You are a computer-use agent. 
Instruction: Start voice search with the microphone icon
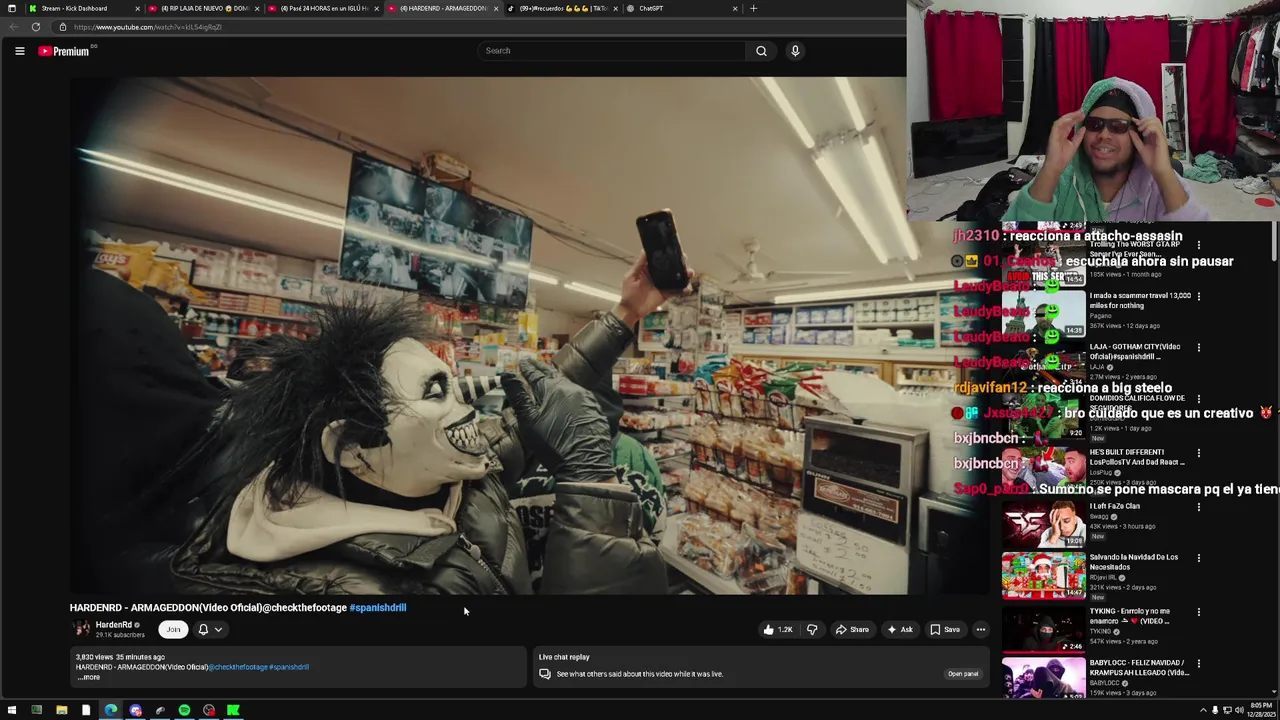[795, 51]
